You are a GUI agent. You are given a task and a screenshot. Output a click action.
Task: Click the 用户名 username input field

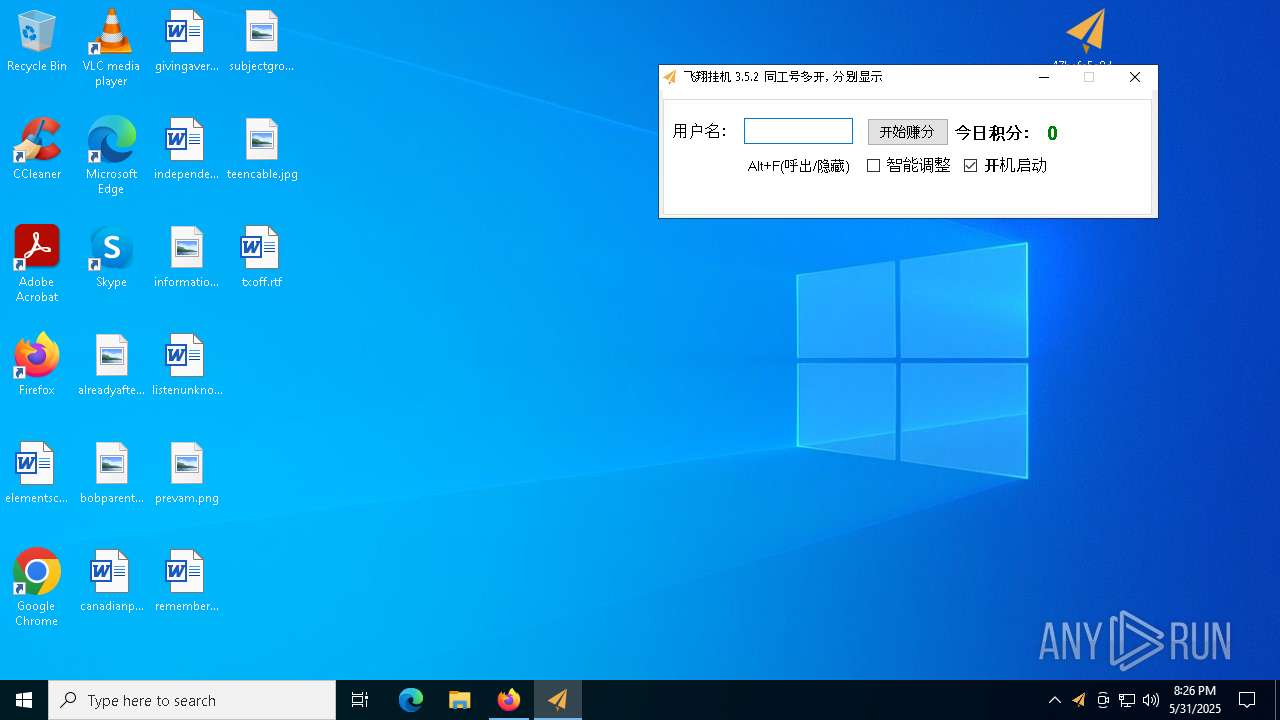[798, 131]
